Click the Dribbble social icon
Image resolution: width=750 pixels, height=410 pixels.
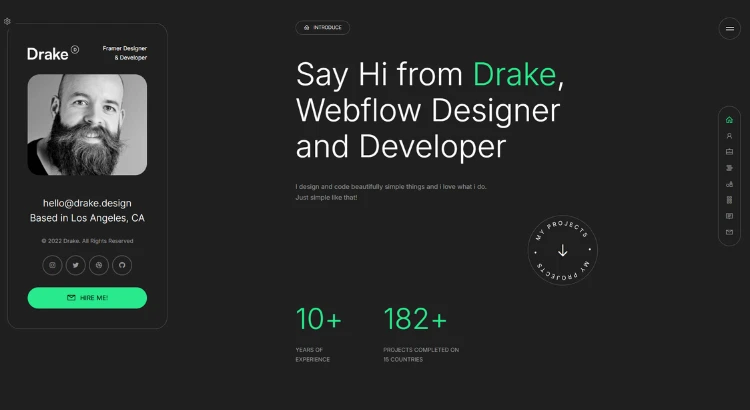tap(99, 265)
